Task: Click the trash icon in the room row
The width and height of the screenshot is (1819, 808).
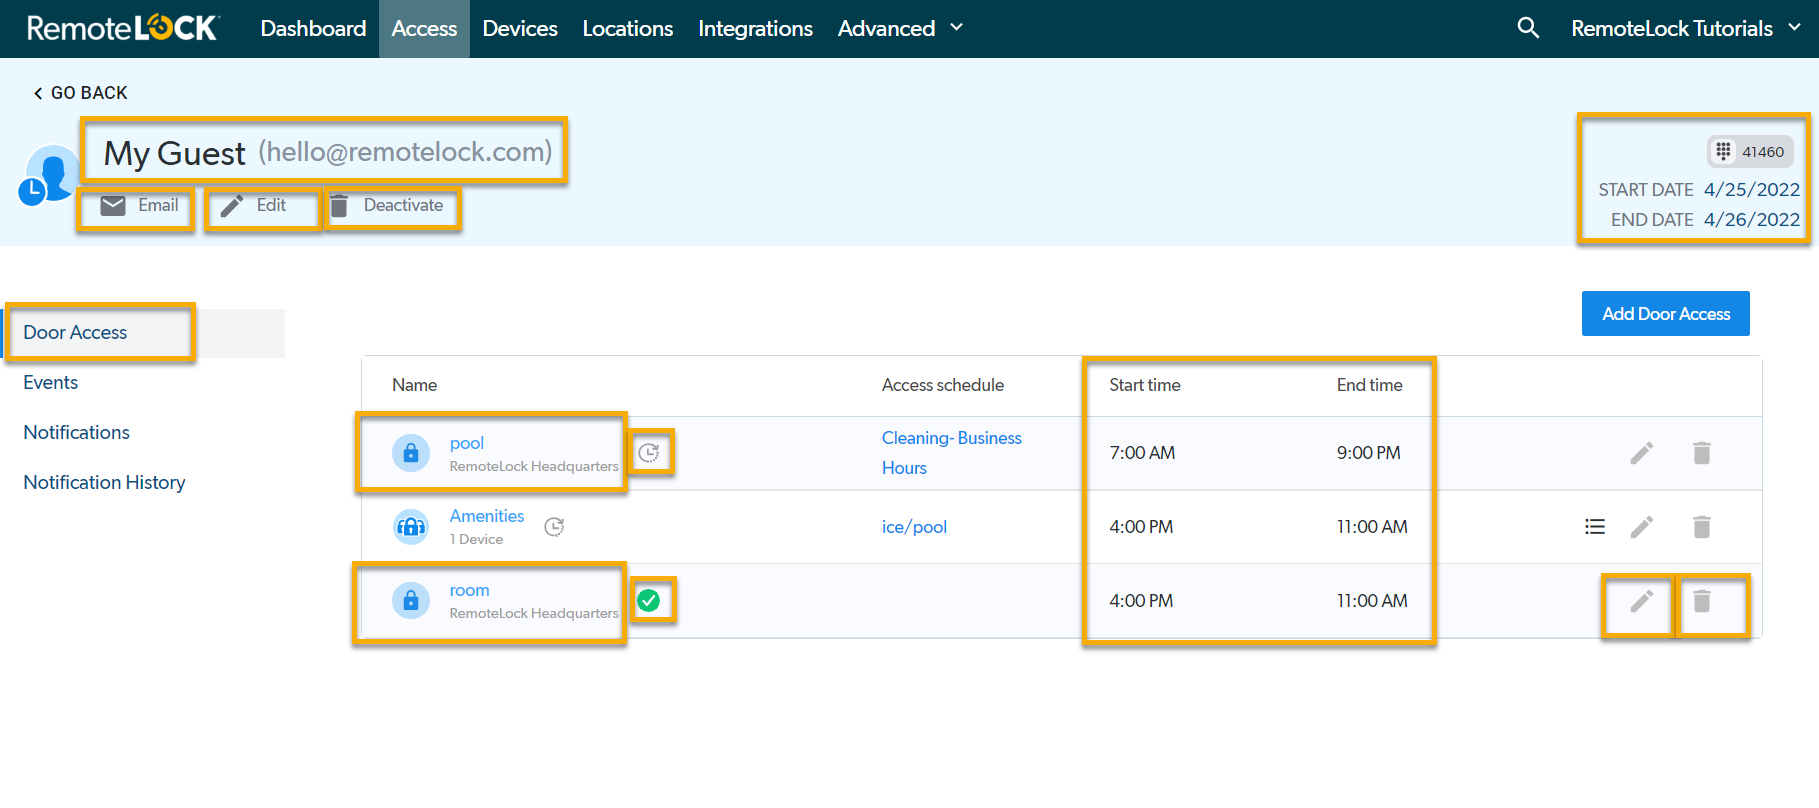Action: click(x=1701, y=601)
